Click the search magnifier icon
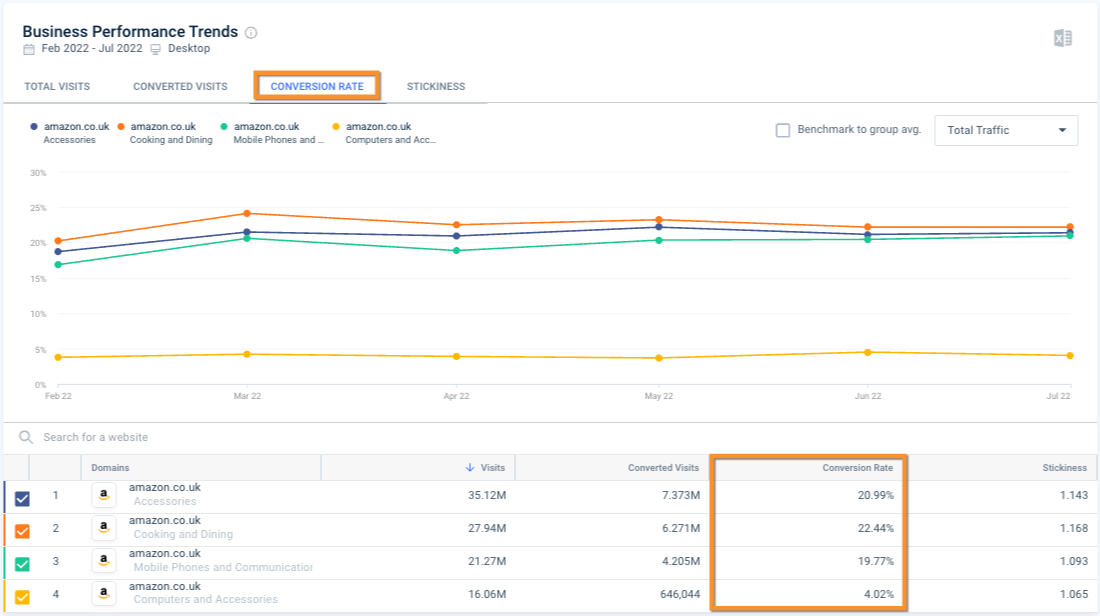This screenshot has width=1100, height=616. coord(26,437)
